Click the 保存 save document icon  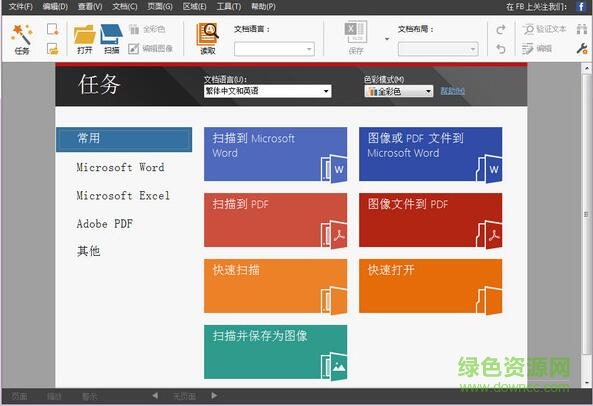coord(355,38)
